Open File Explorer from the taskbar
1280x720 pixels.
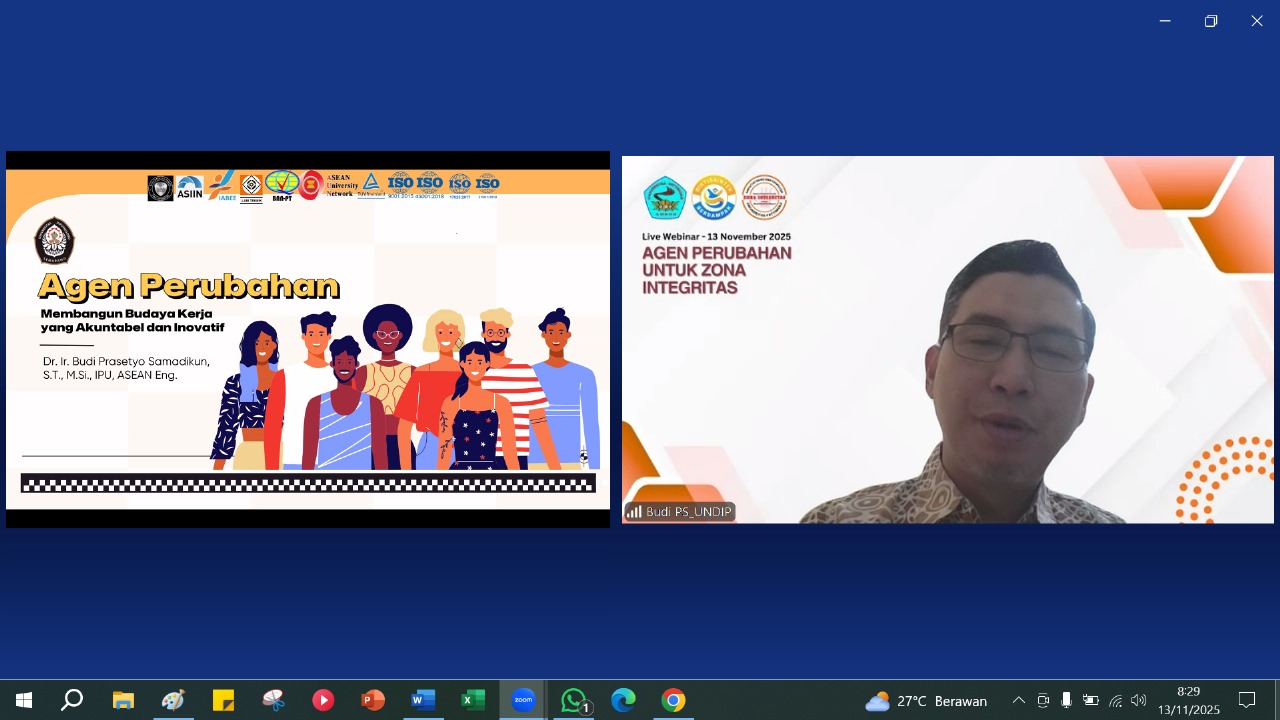(123, 700)
